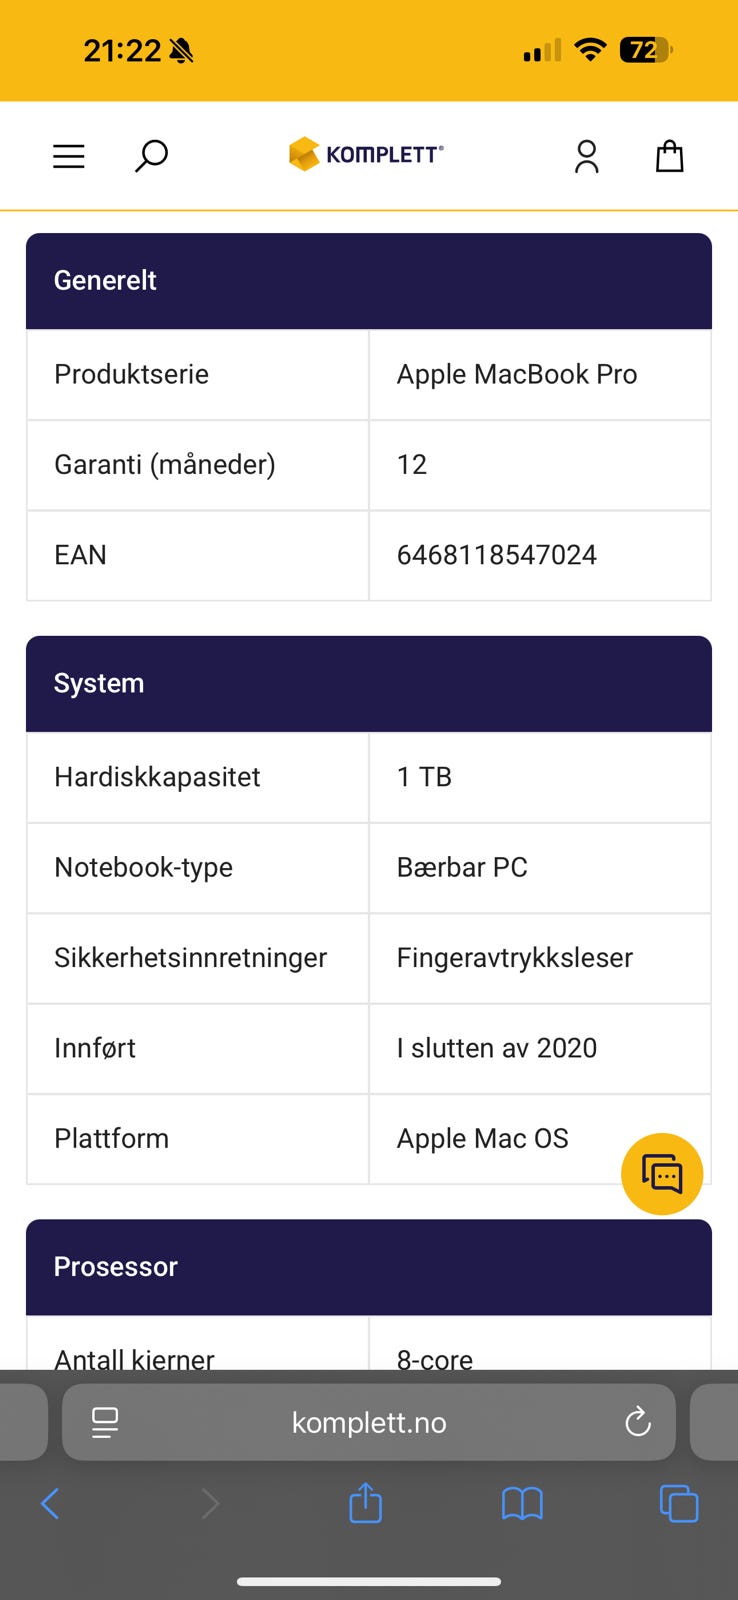
Task: Open the shopping bag cart
Action: coord(669,156)
